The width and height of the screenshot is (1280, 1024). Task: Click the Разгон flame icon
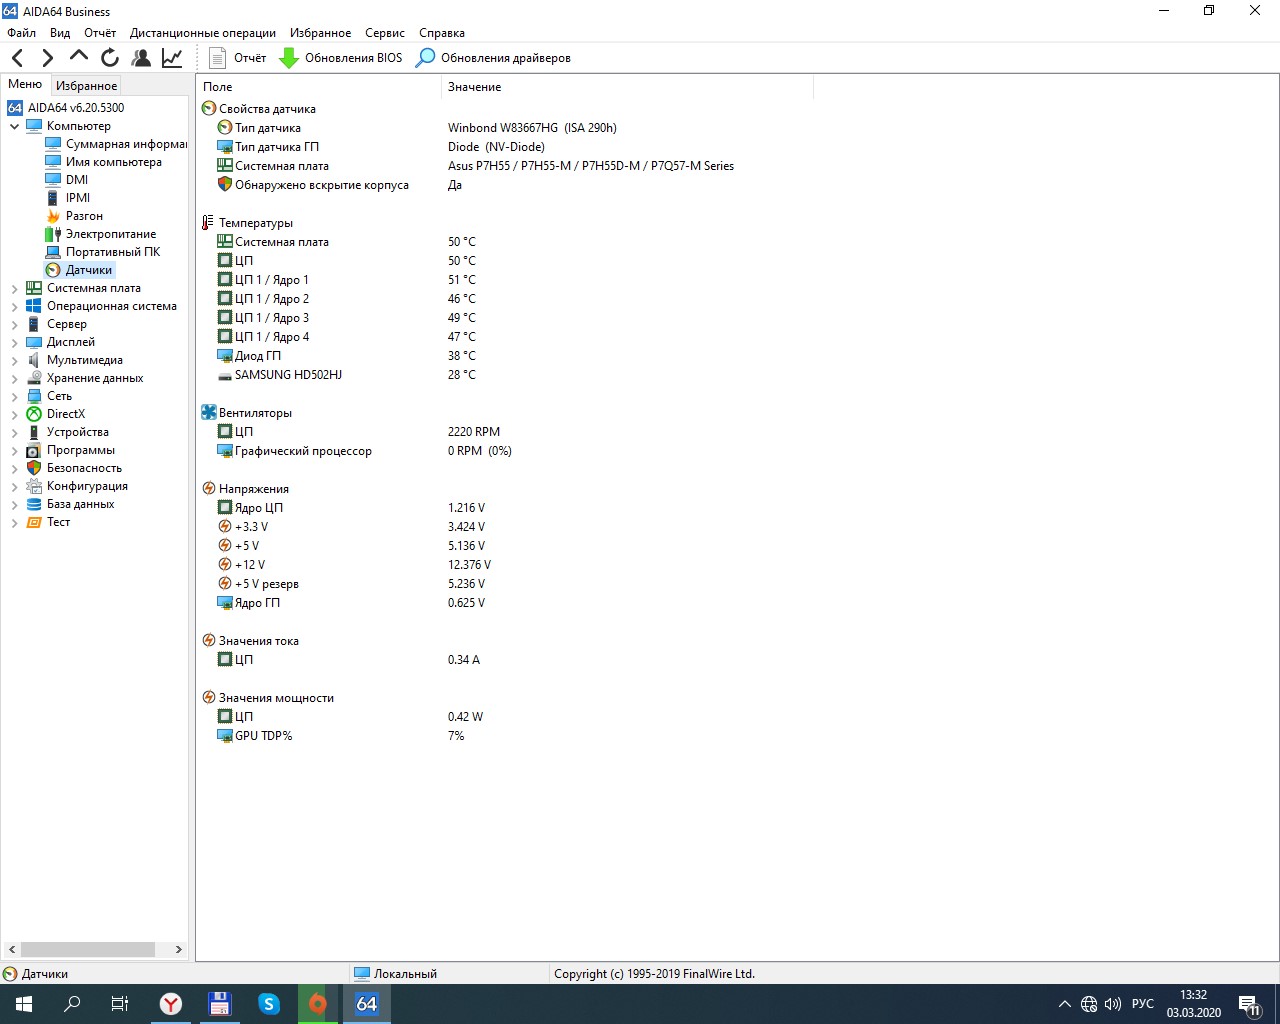[x=53, y=216]
